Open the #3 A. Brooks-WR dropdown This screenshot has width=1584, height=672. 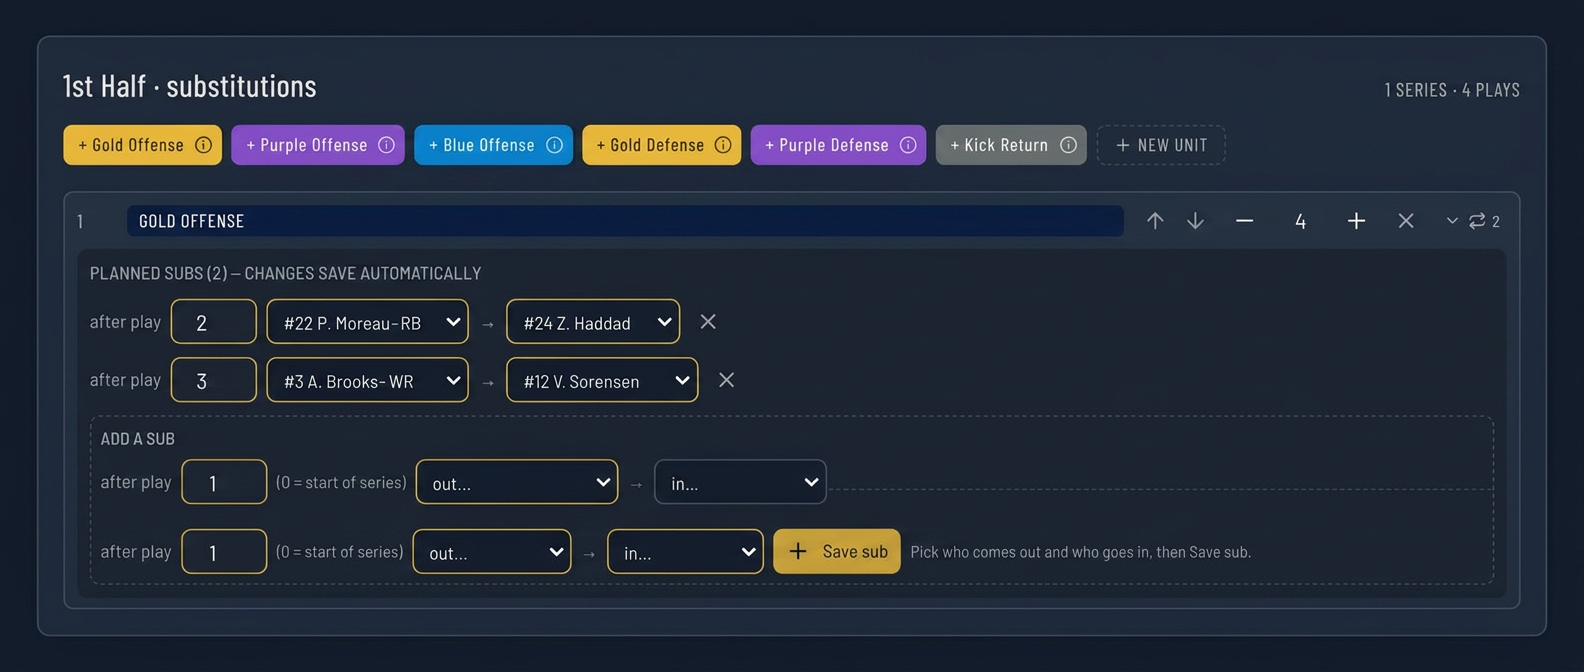368,380
